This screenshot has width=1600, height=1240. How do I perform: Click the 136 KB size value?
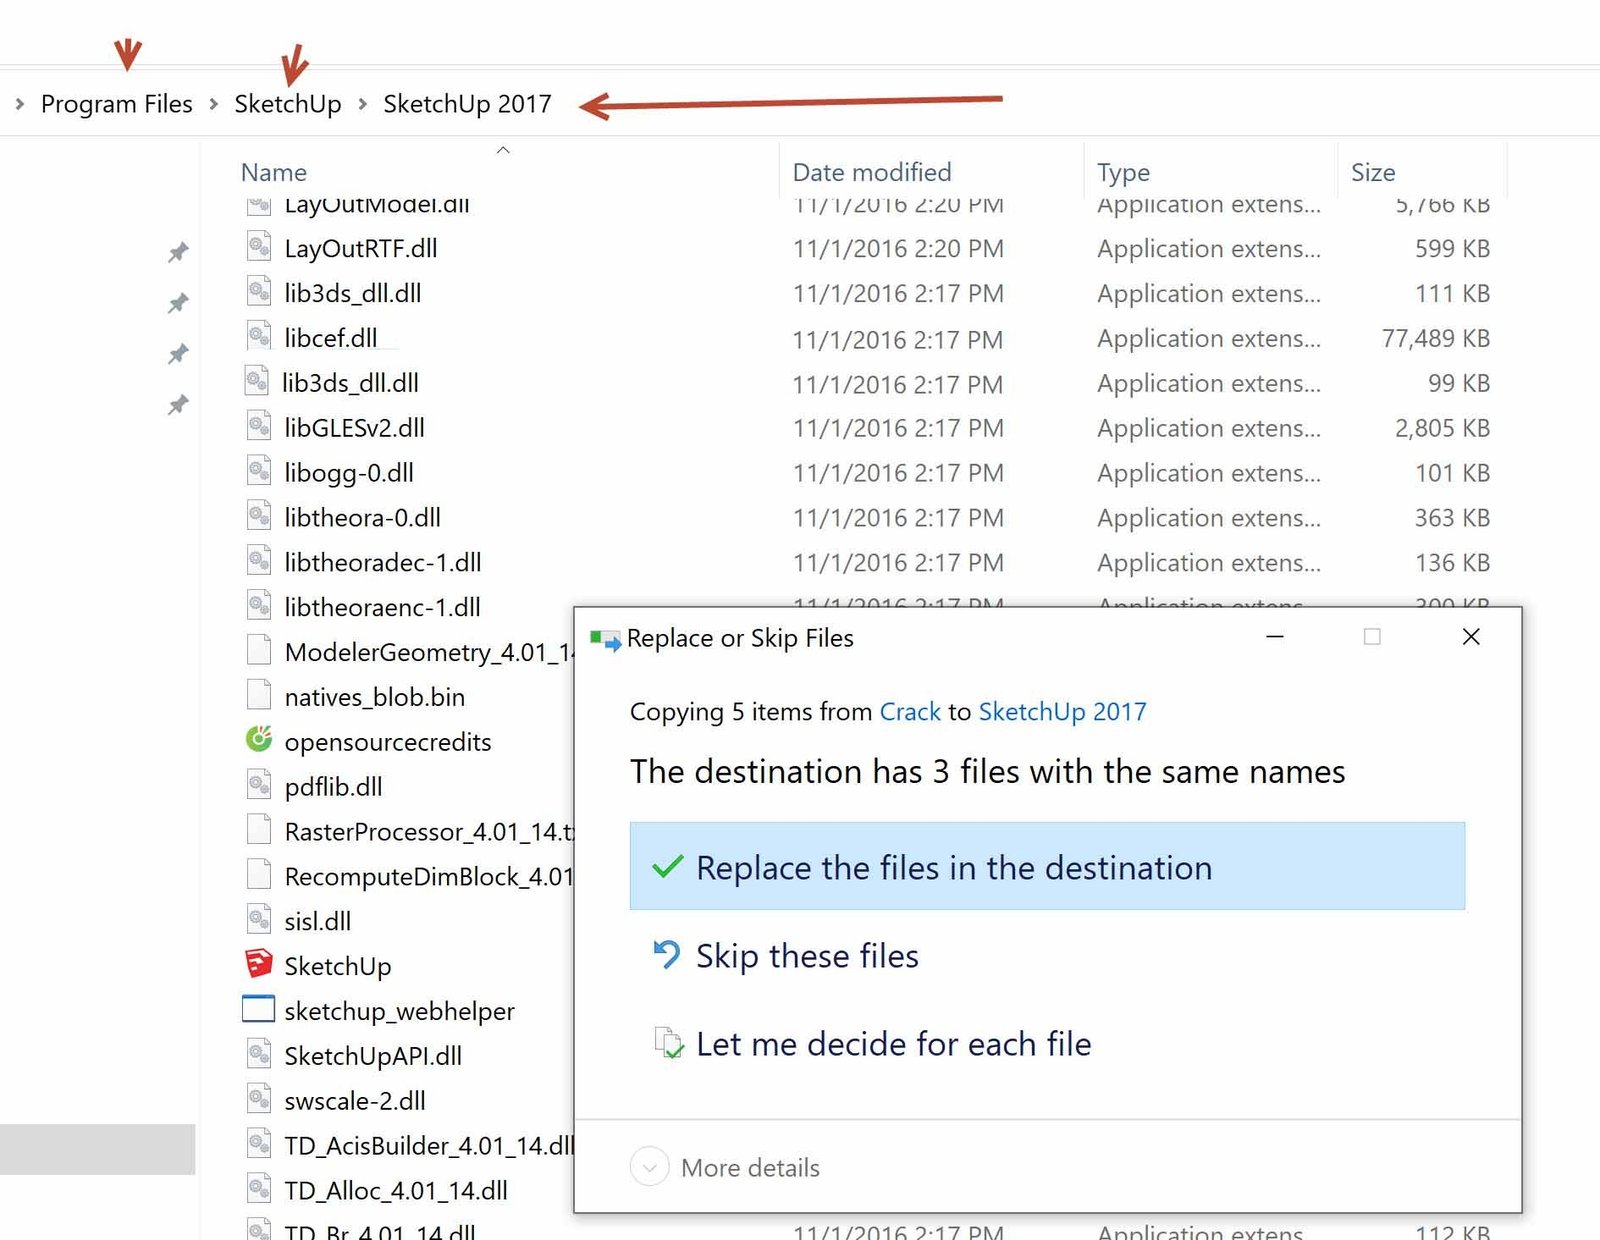1452,563
